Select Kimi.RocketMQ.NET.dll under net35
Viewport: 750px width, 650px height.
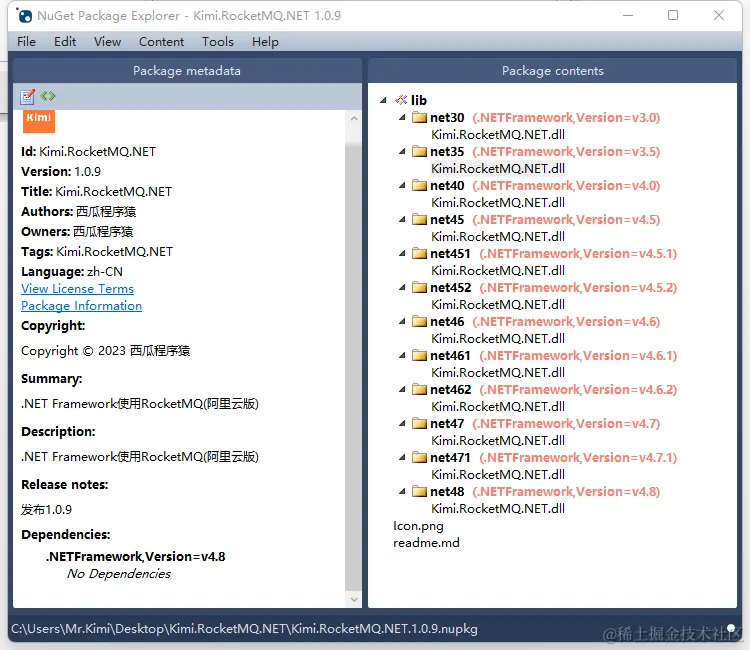pyautogui.click(x=498, y=168)
